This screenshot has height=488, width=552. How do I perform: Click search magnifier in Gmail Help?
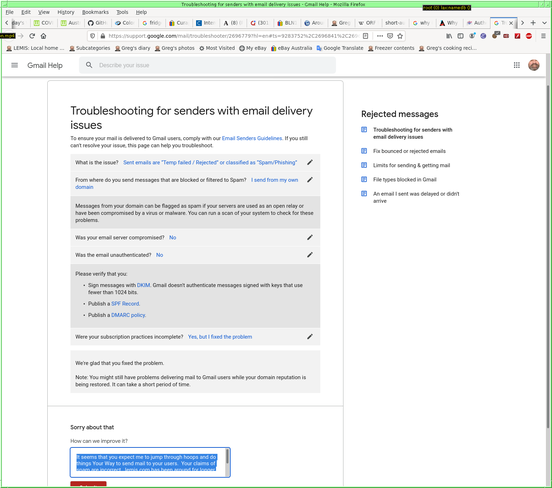89,65
